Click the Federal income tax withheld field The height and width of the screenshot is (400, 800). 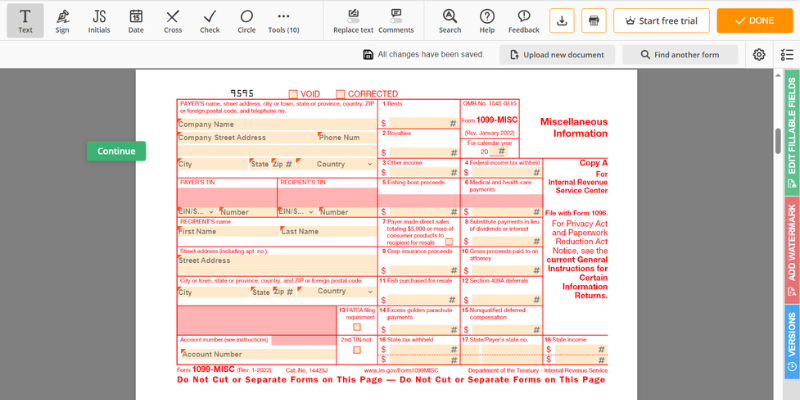(506, 172)
